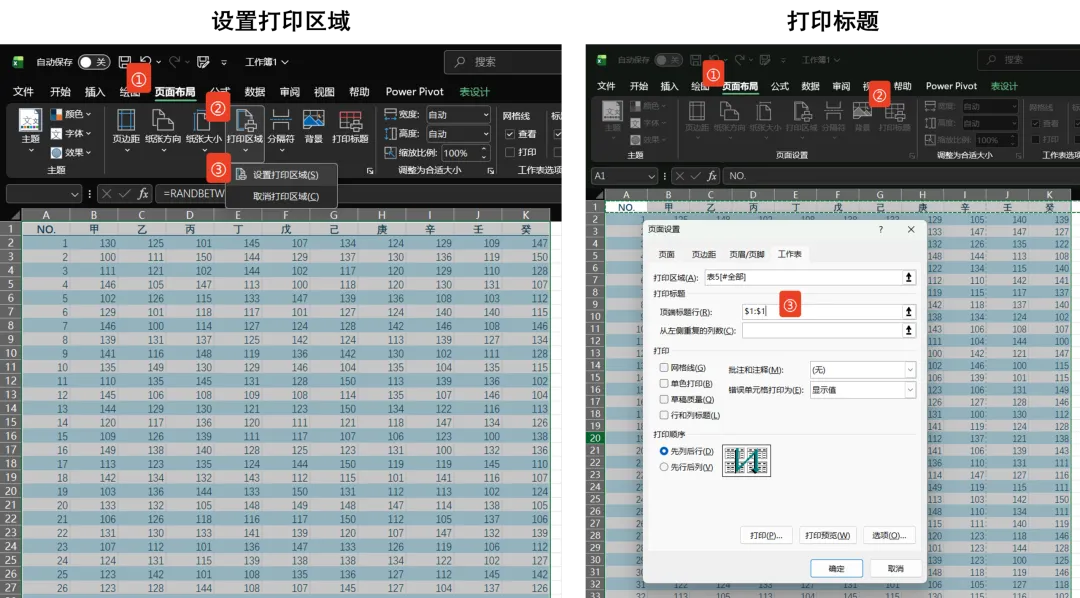Click formula bar cancel X in left window
The height and width of the screenshot is (598, 1080).
point(106,194)
